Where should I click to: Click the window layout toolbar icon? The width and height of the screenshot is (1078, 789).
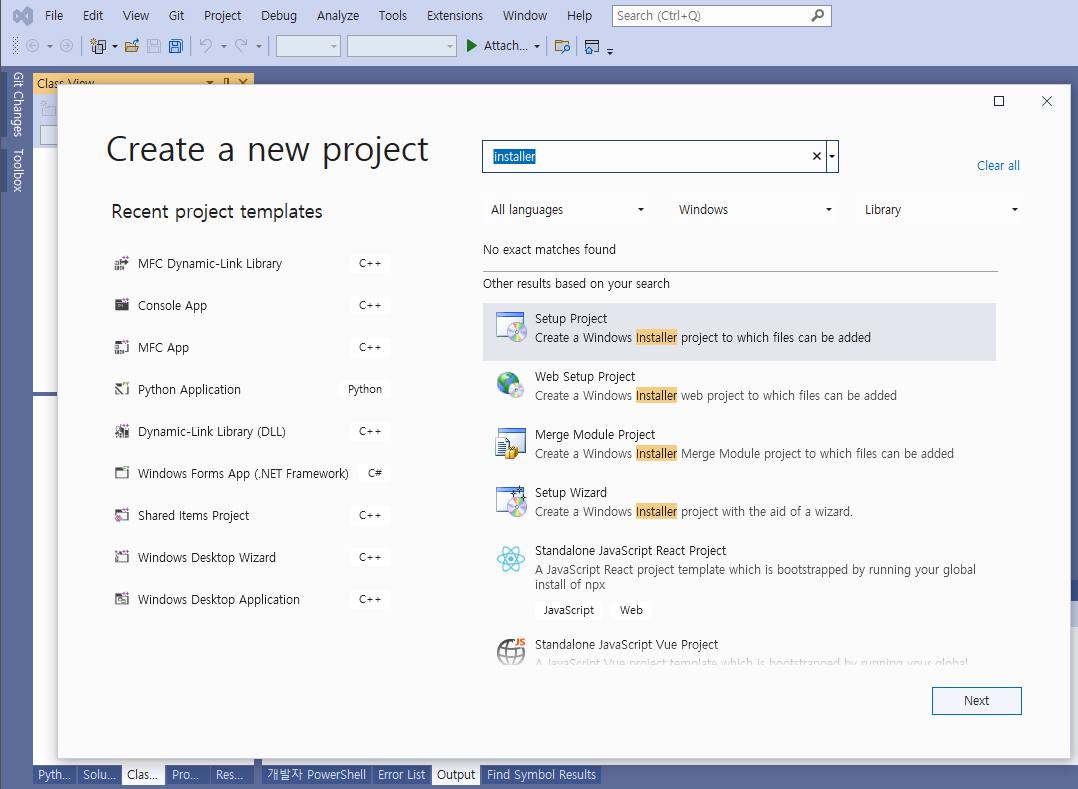(592, 47)
